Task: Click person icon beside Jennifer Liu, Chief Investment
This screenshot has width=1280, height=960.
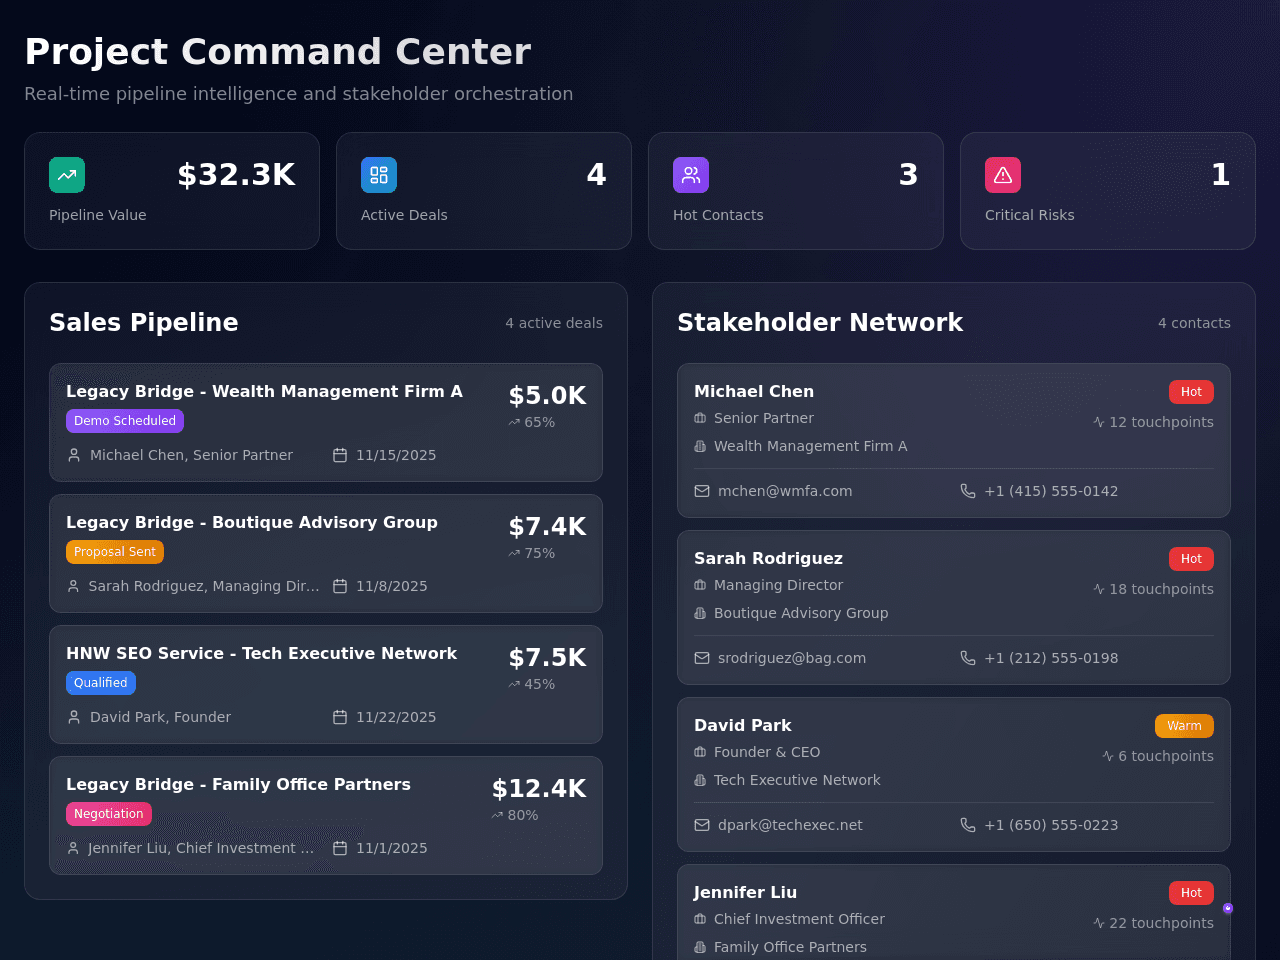Action: [x=73, y=848]
